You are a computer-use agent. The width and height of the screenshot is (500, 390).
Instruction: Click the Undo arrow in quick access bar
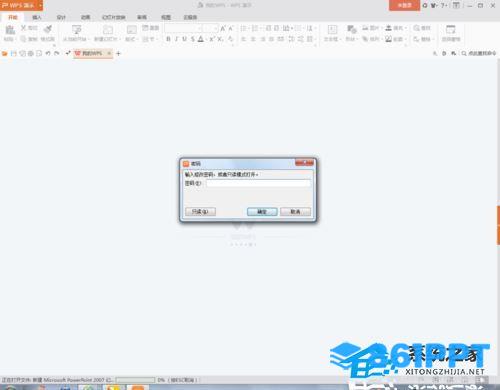(48, 53)
